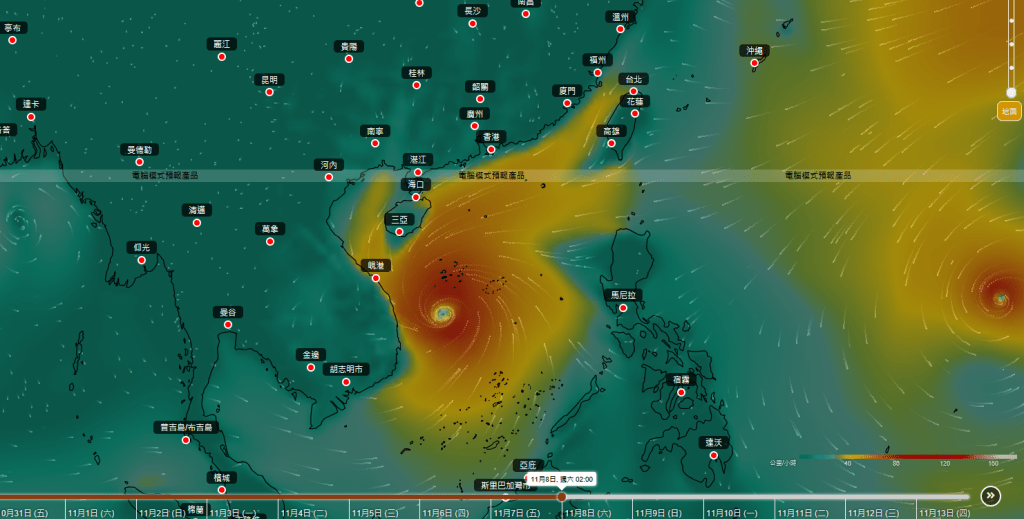Click the typhoon eye icon near Vietnam
Viewport: 1024px width, 519px height.
pos(443,314)
